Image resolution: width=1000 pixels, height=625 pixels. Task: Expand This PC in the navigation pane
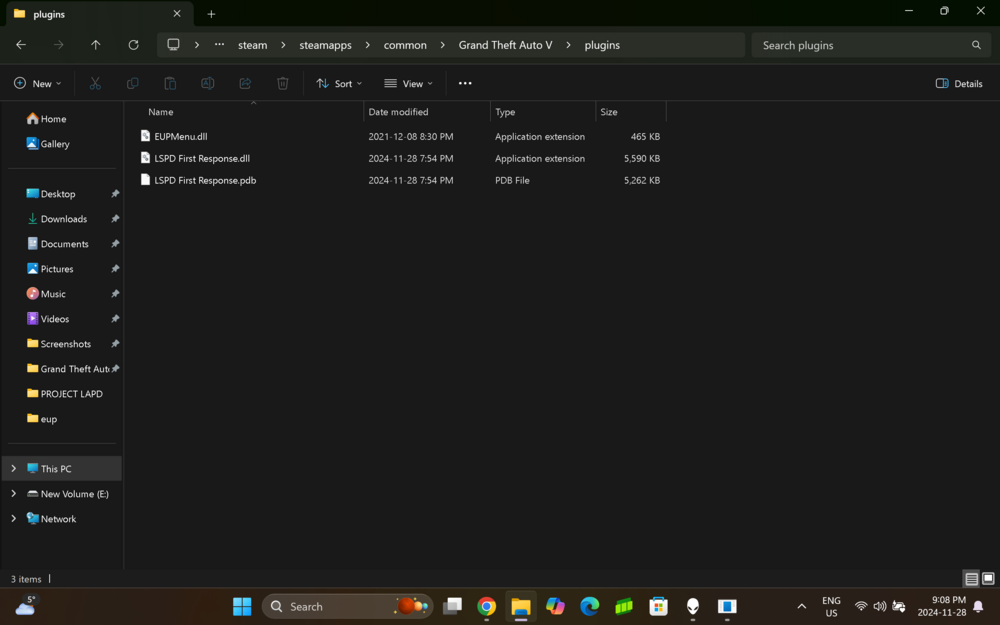12,468
